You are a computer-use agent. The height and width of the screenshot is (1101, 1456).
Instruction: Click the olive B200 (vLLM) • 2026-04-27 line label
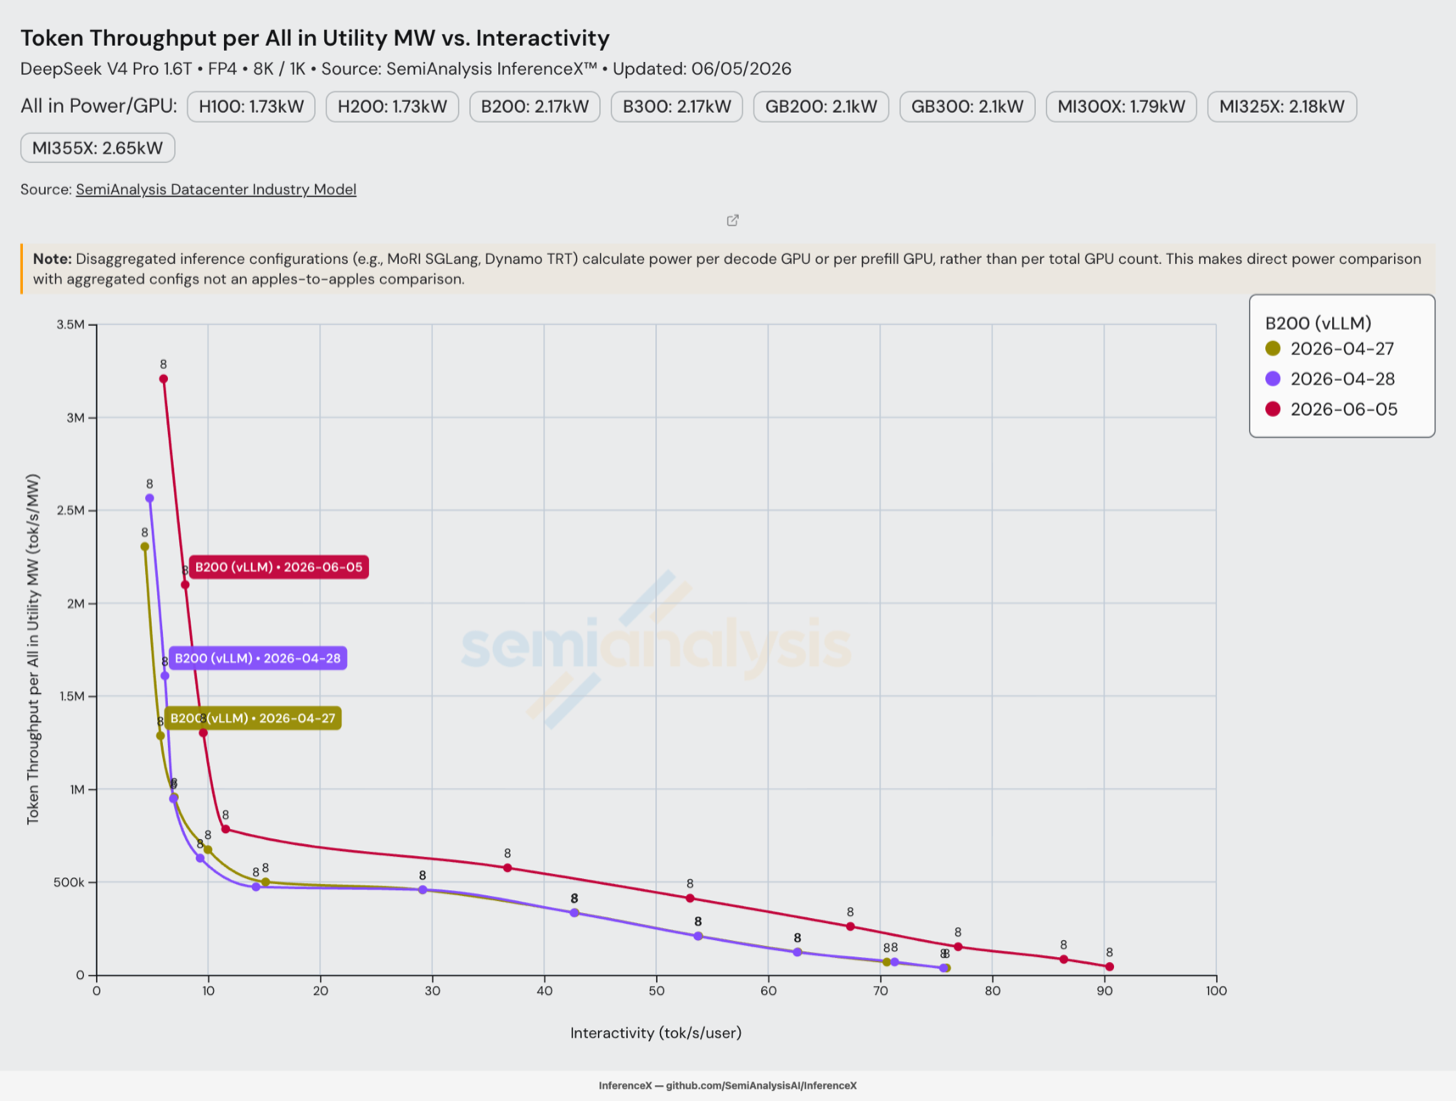pos(253,718)
